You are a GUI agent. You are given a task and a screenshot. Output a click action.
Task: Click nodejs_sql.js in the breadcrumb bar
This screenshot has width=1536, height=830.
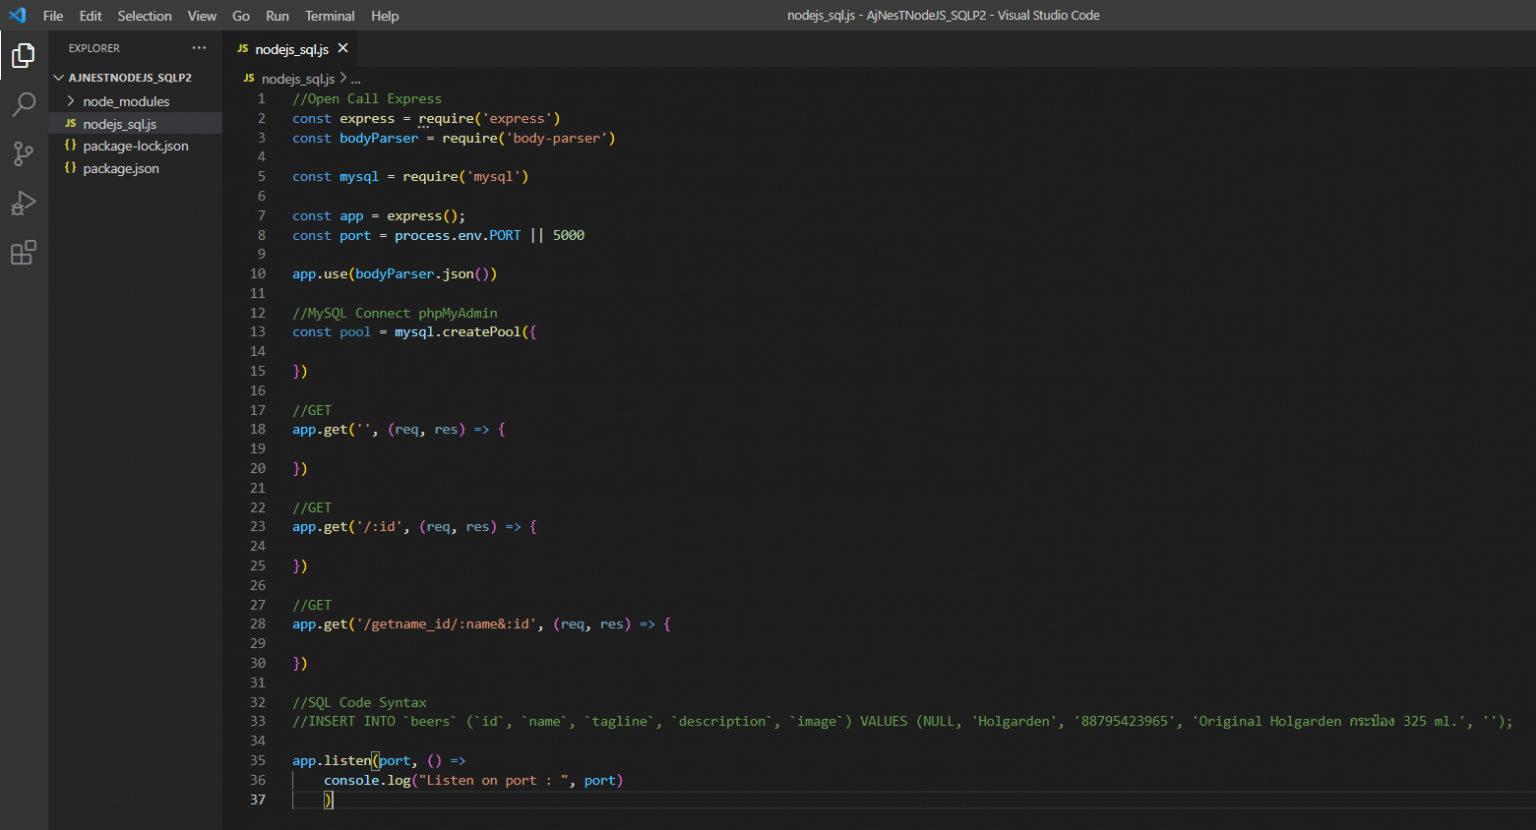[297, 79]
